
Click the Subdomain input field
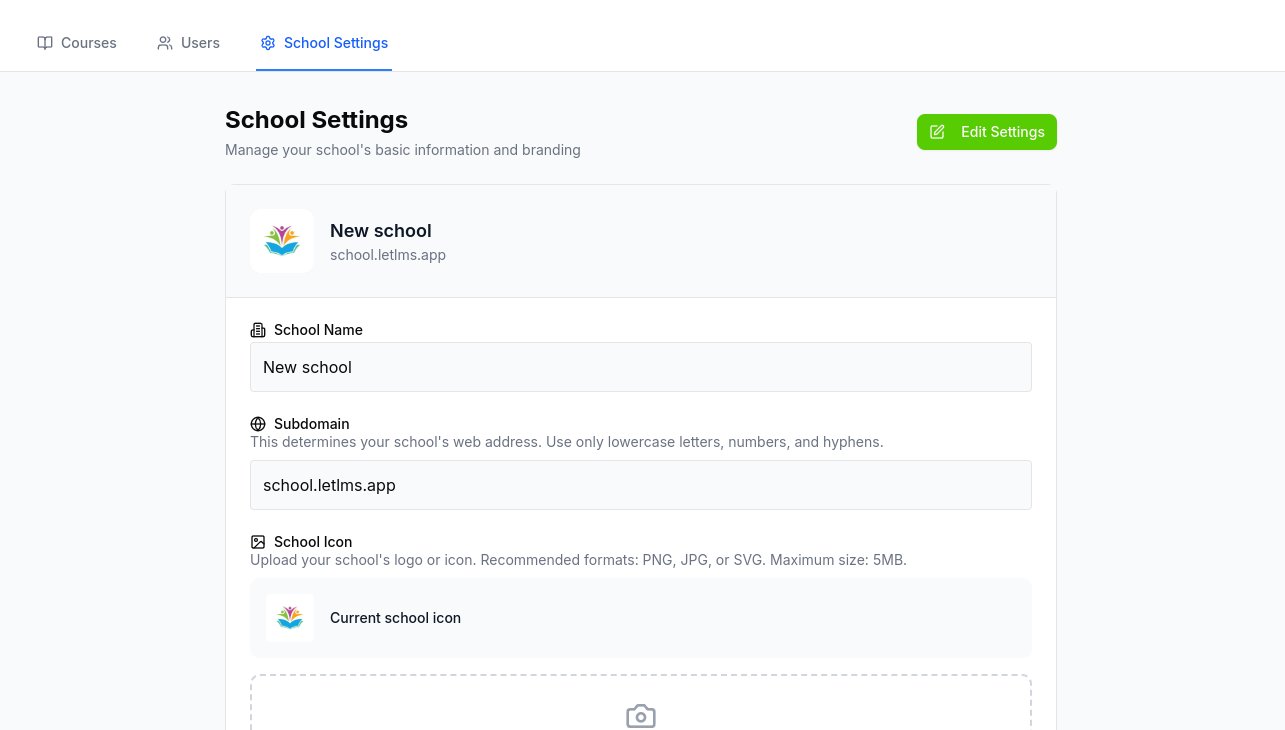pos(640,485)
